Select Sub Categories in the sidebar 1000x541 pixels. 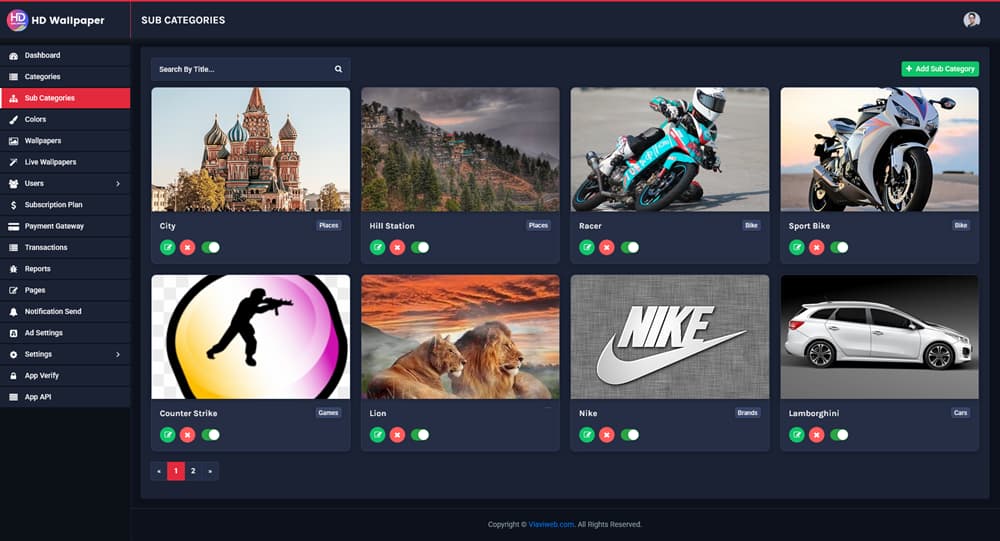coord(65,98)
